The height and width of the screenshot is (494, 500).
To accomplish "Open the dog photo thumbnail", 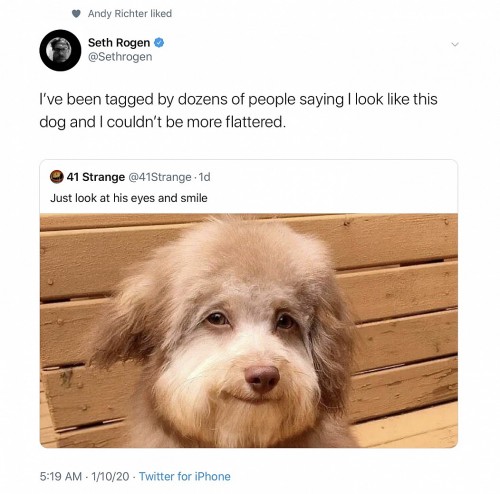I will tap(249, 330).
